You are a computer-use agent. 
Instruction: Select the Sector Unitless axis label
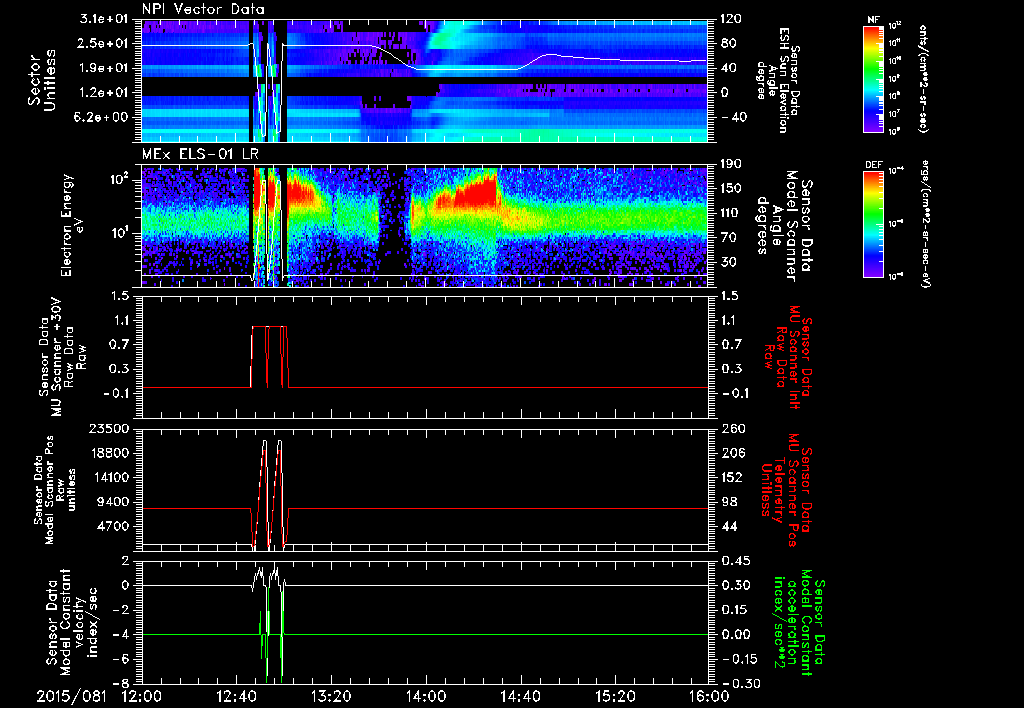(42, 80)
